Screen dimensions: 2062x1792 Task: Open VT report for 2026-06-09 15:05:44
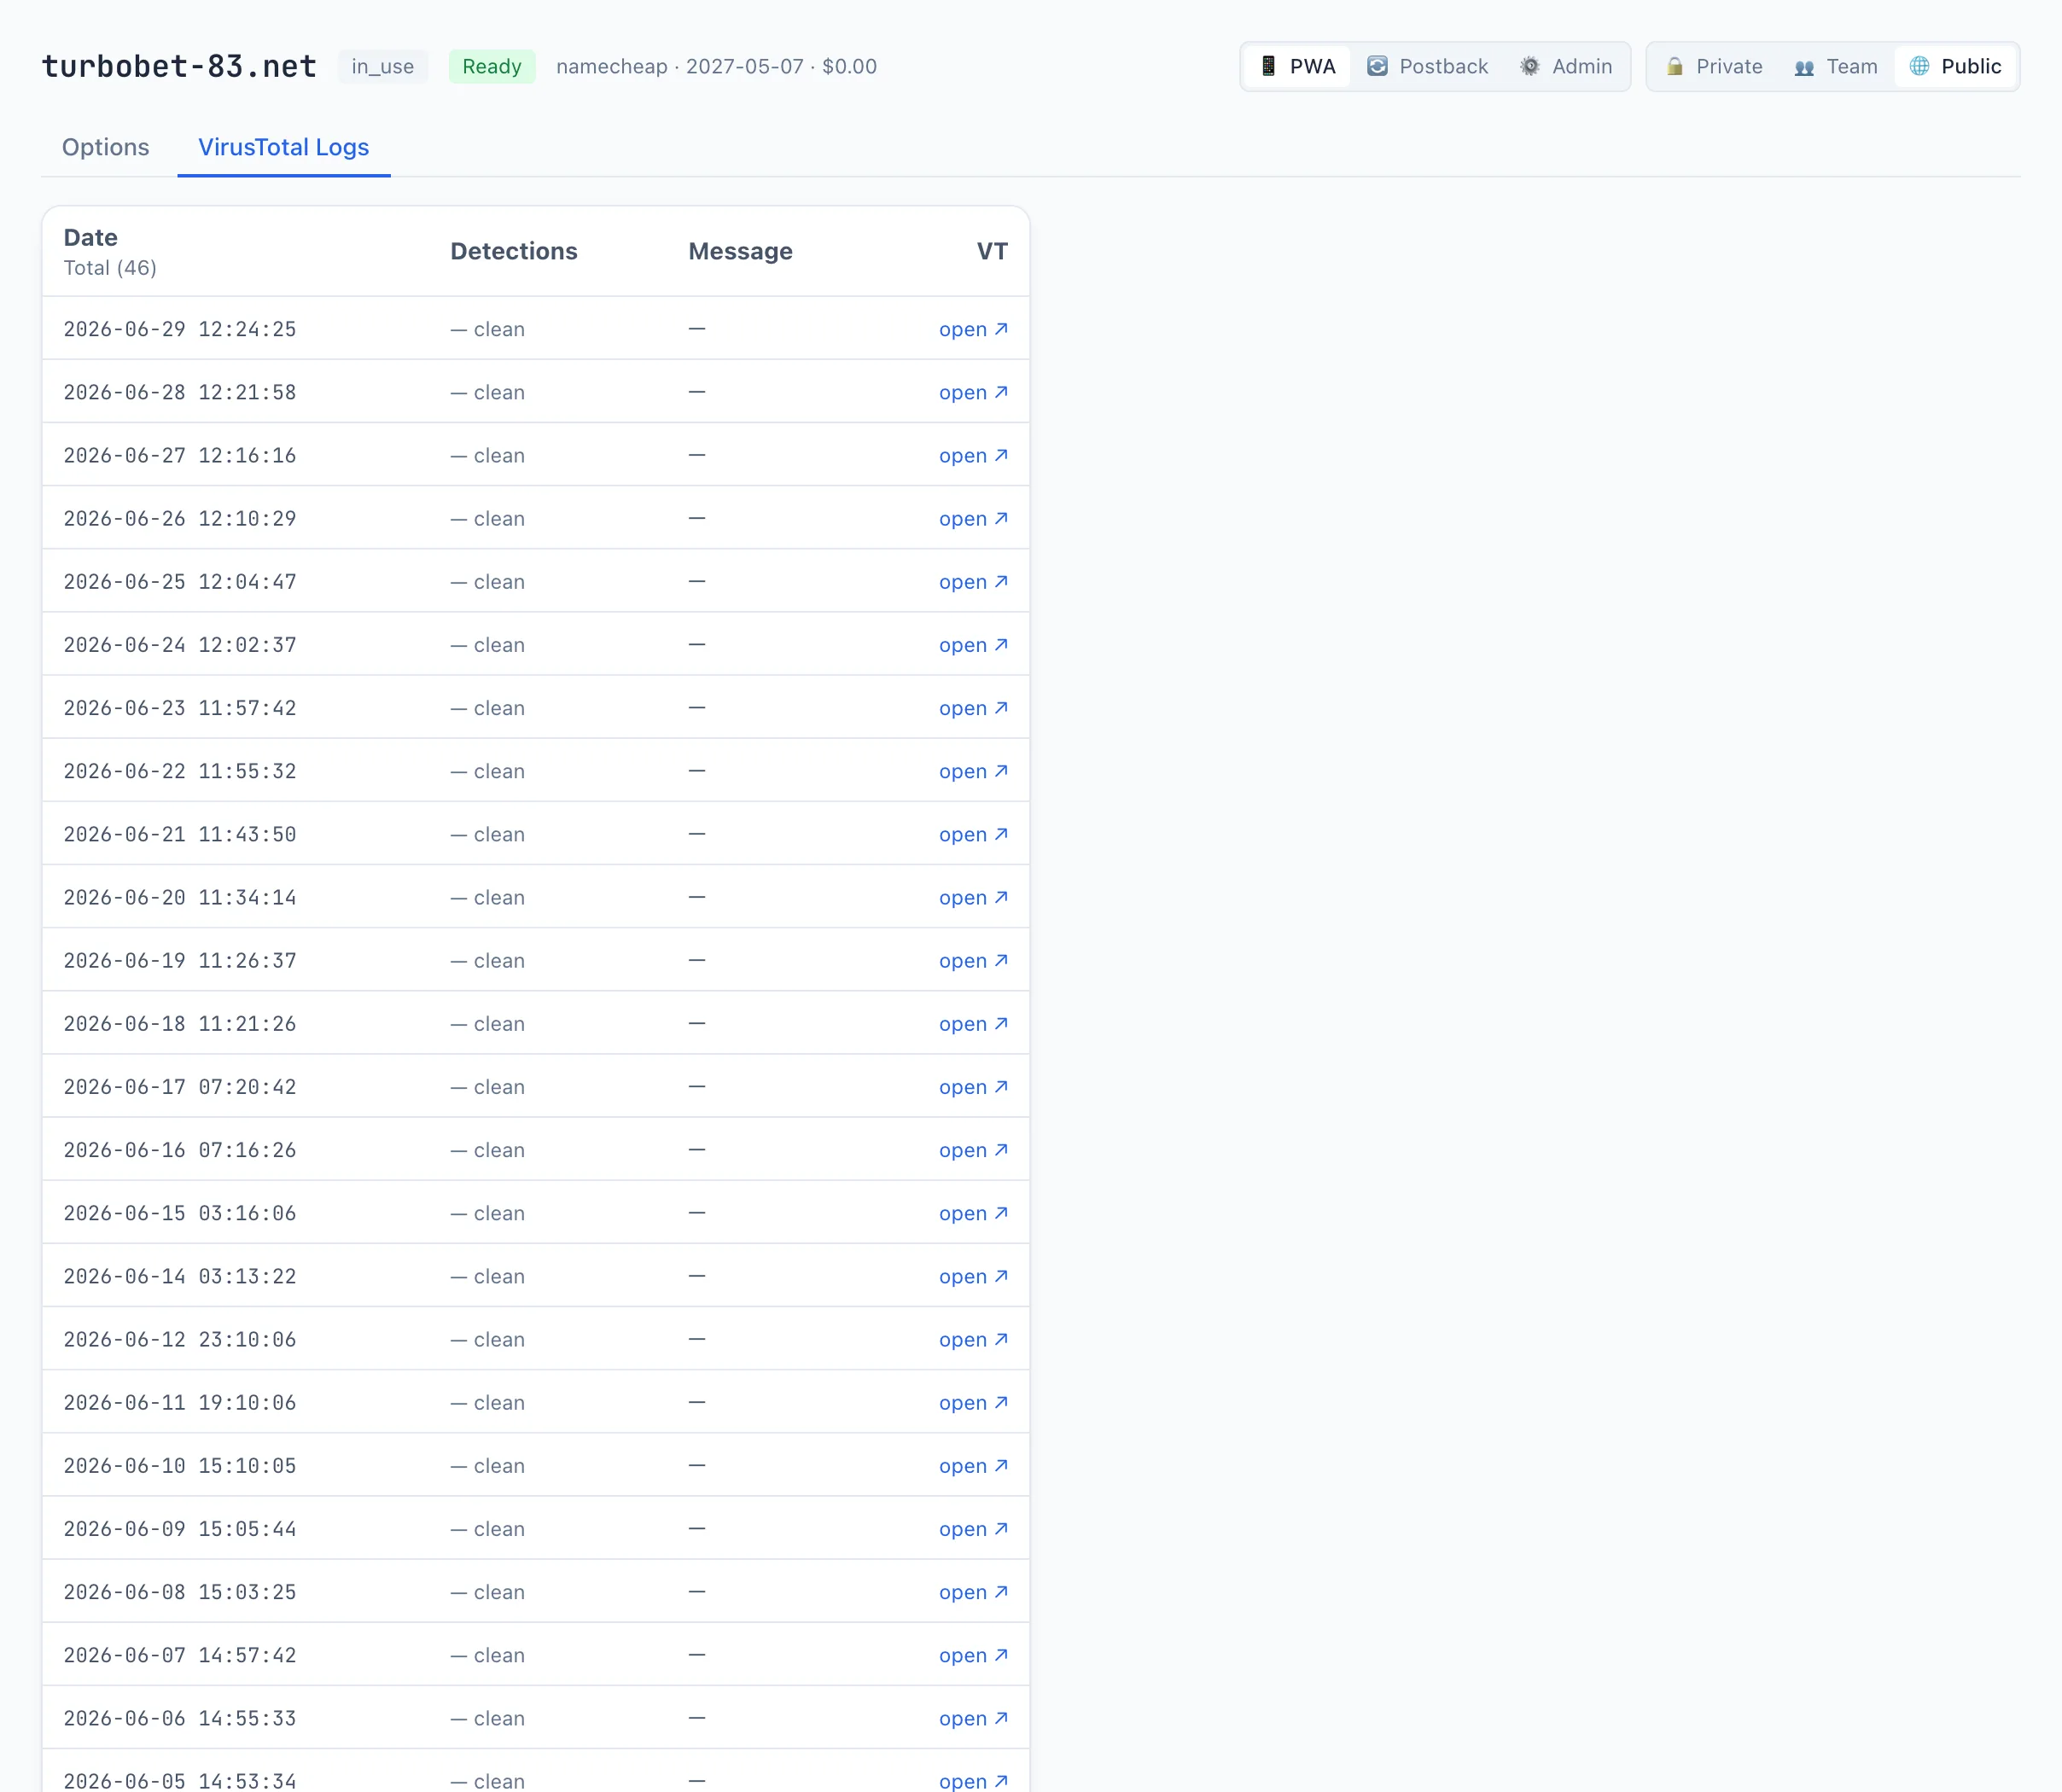[973, 1528]
